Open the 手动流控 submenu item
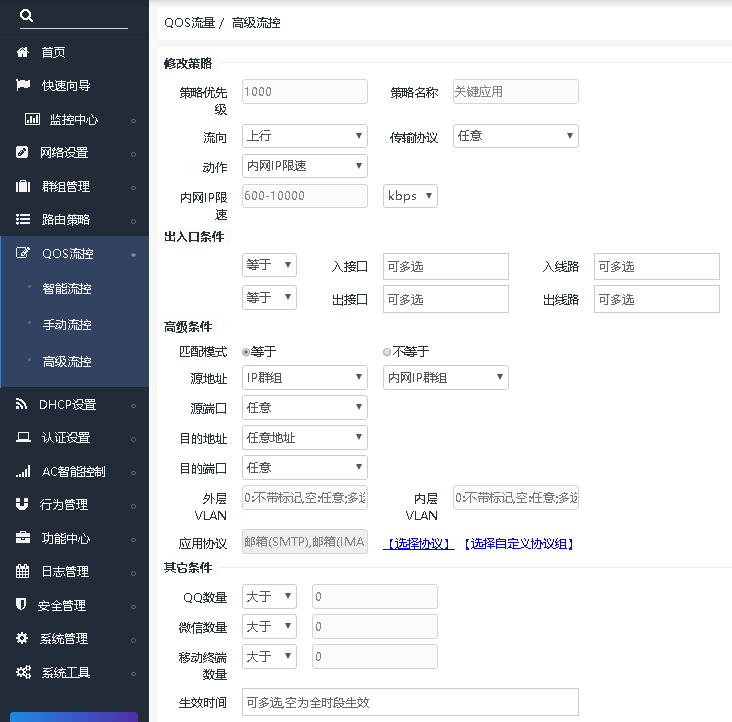 click(x=67, y=324)
